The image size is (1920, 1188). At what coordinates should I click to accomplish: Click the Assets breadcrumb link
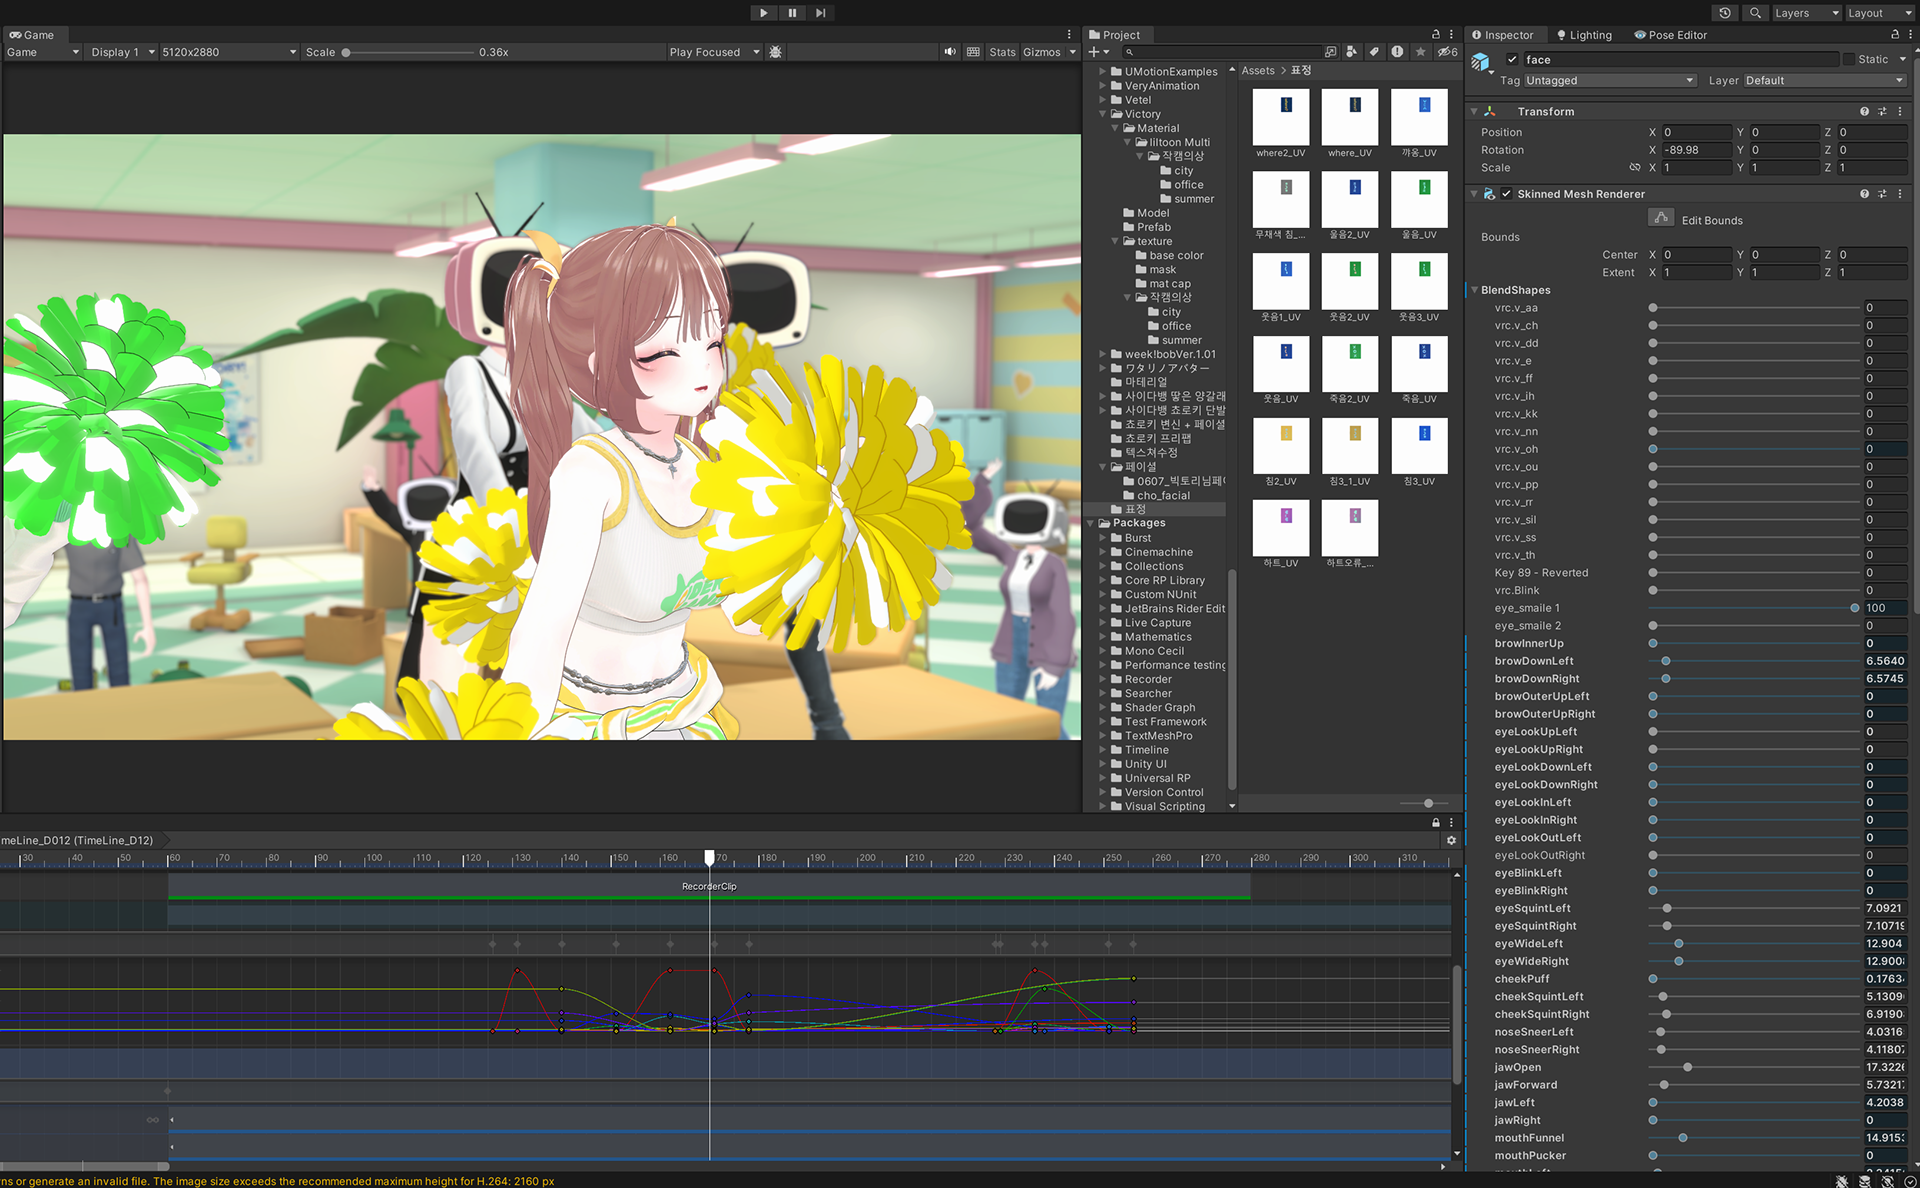[x=1258, y=71]
